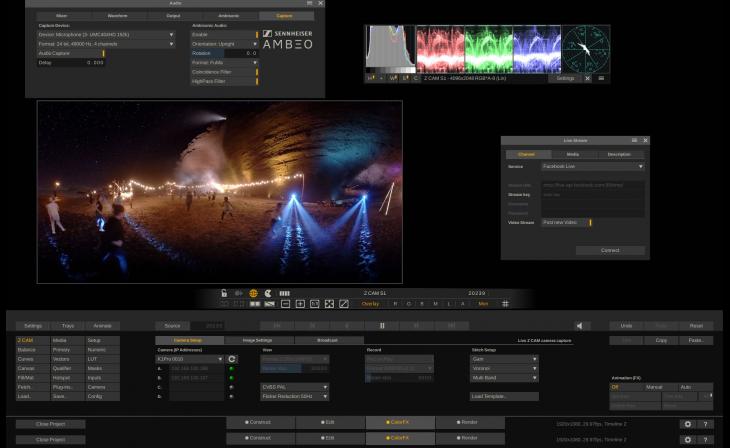Open the Orientation Upright dropdown
The width and height of the screenshot is (730, 448).
coord(224,44)
